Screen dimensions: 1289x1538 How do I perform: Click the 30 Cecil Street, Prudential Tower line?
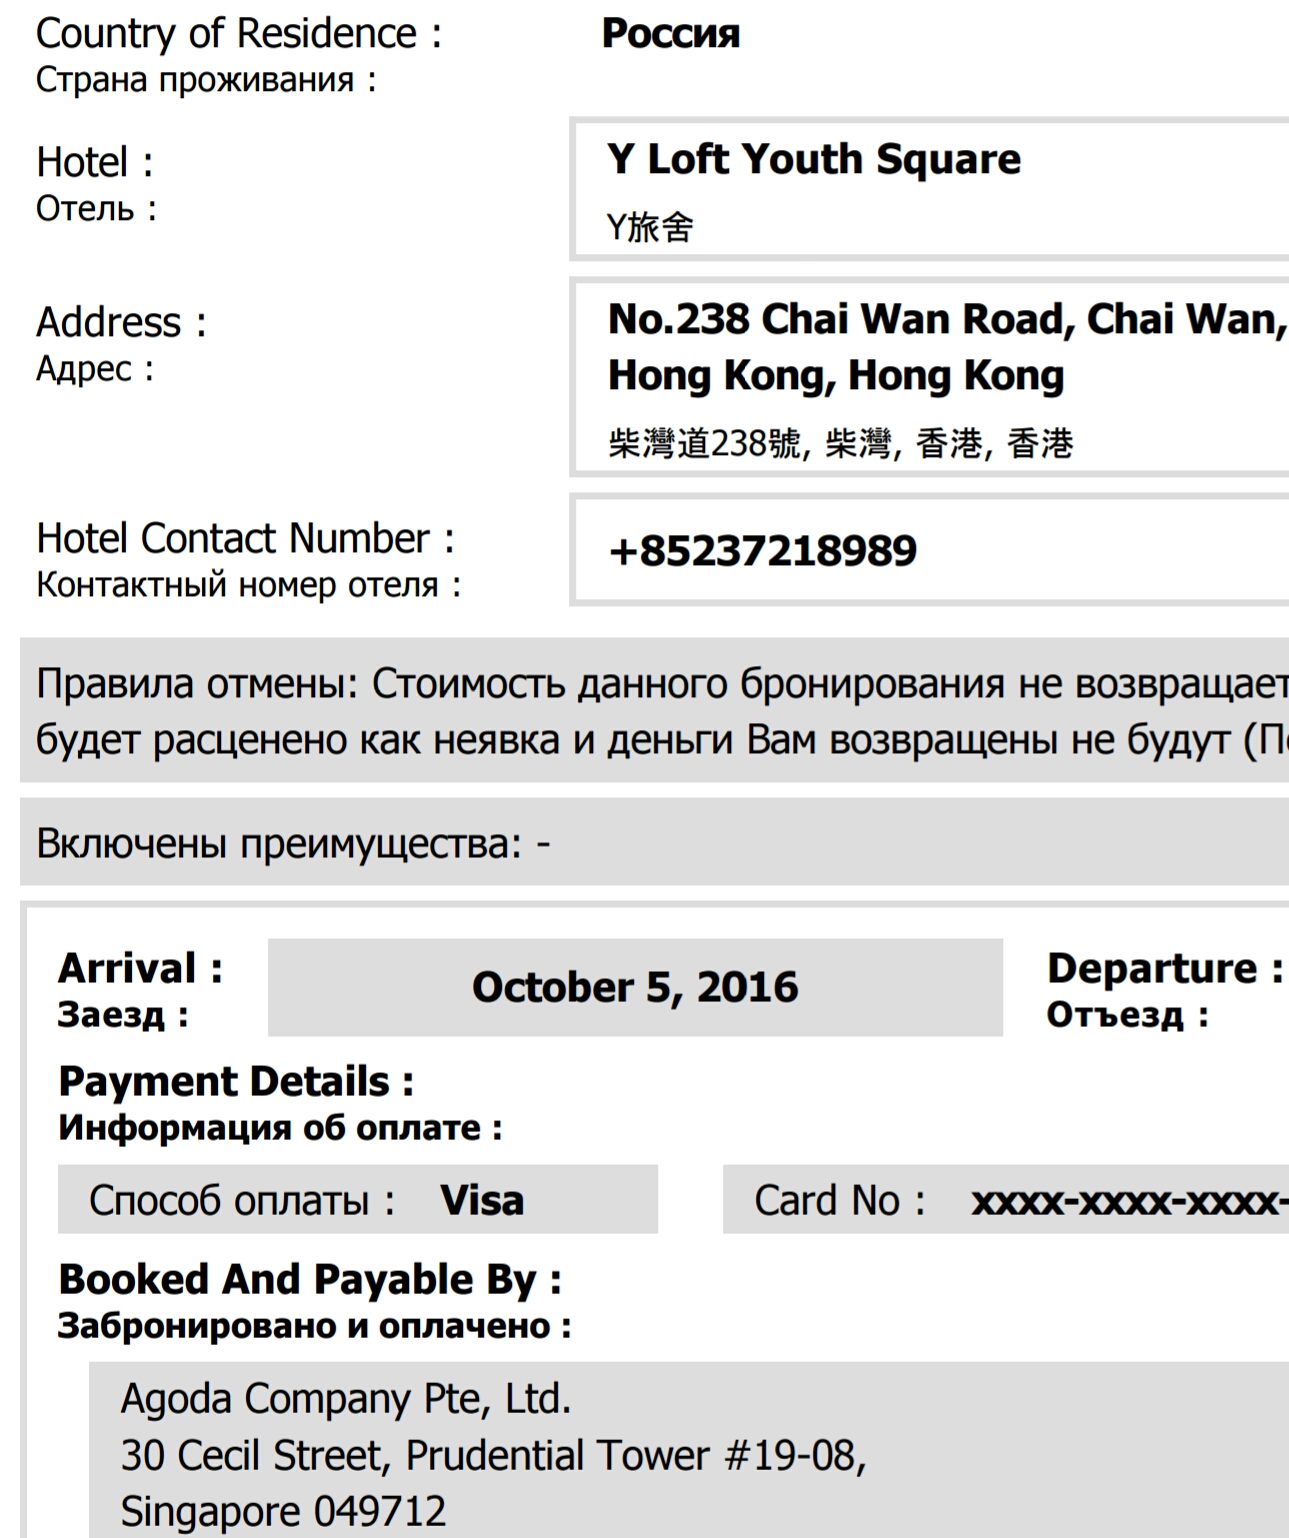(493, 1455)
